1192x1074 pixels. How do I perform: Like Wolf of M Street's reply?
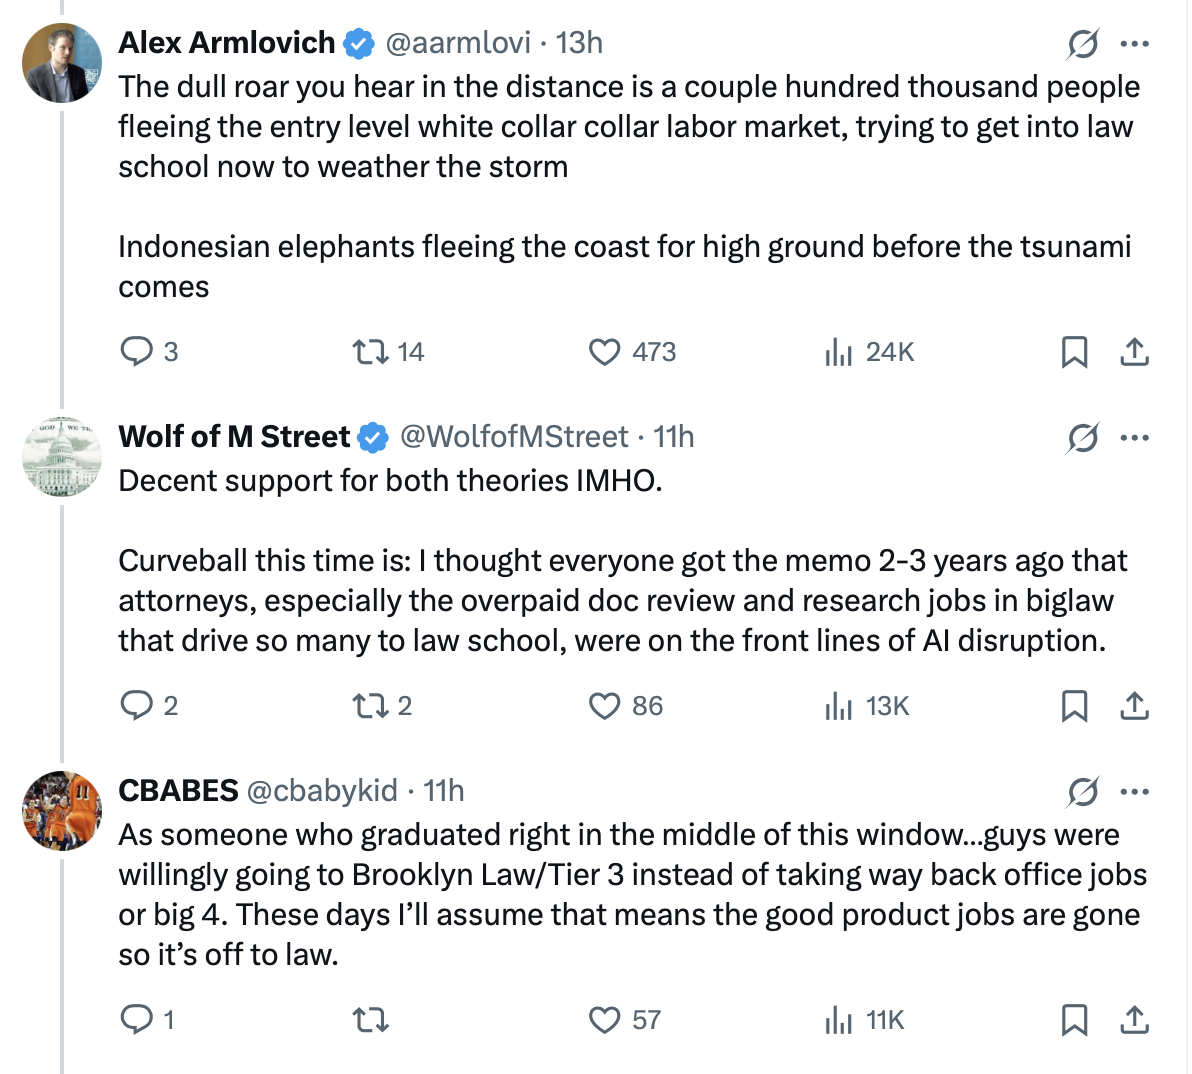click(604, 706)
